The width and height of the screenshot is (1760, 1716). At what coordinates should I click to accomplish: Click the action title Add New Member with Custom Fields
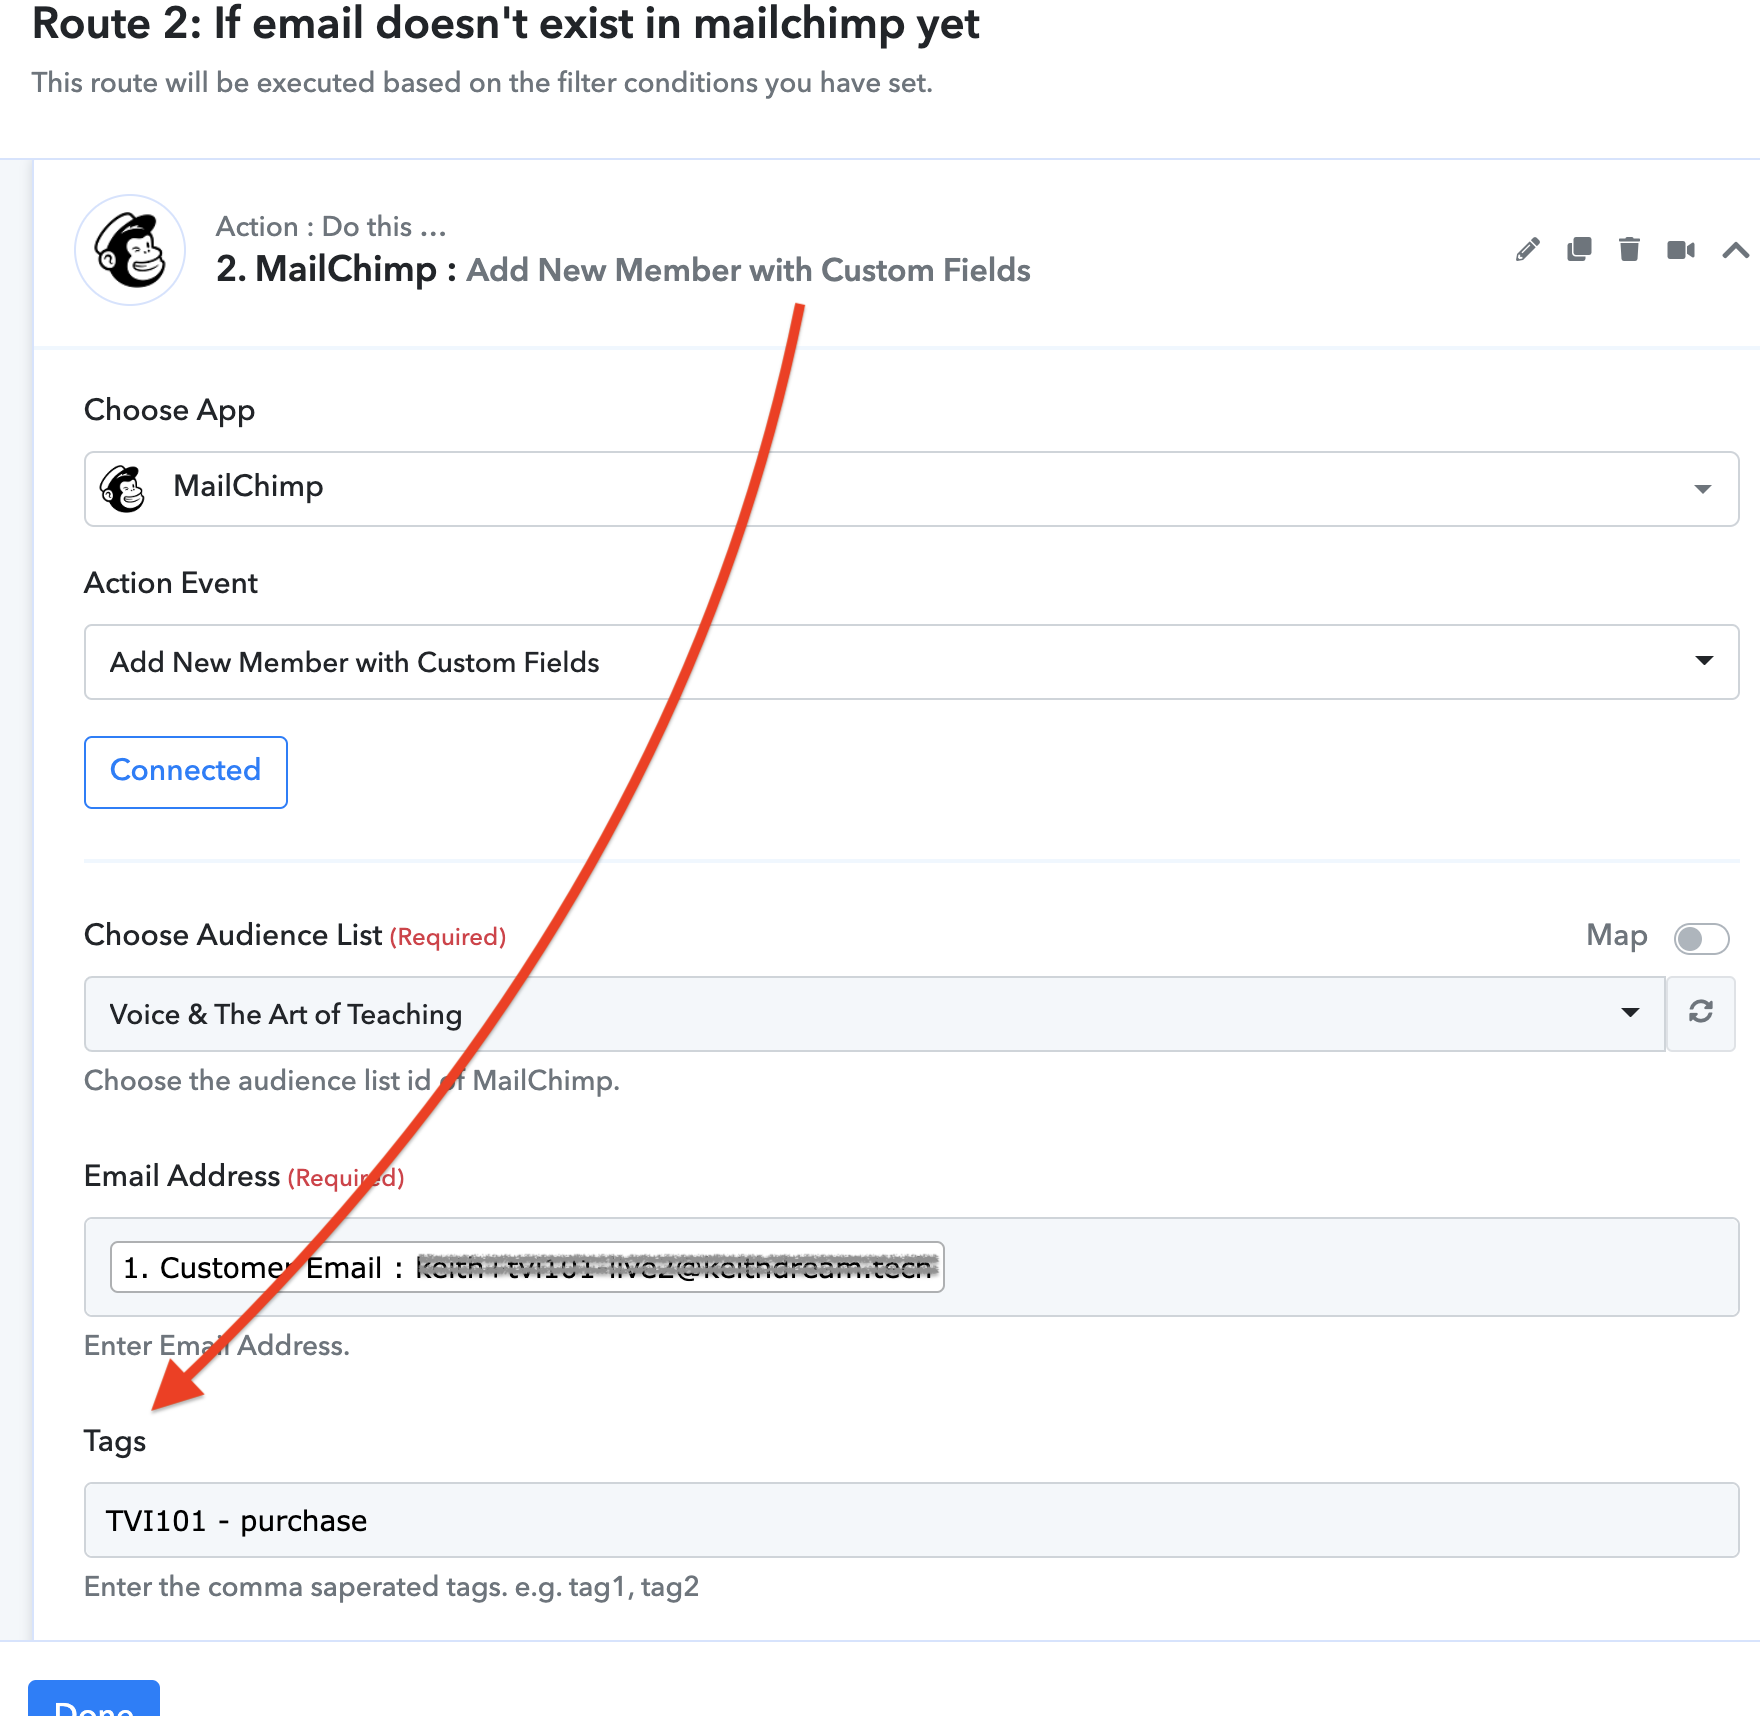748,270
